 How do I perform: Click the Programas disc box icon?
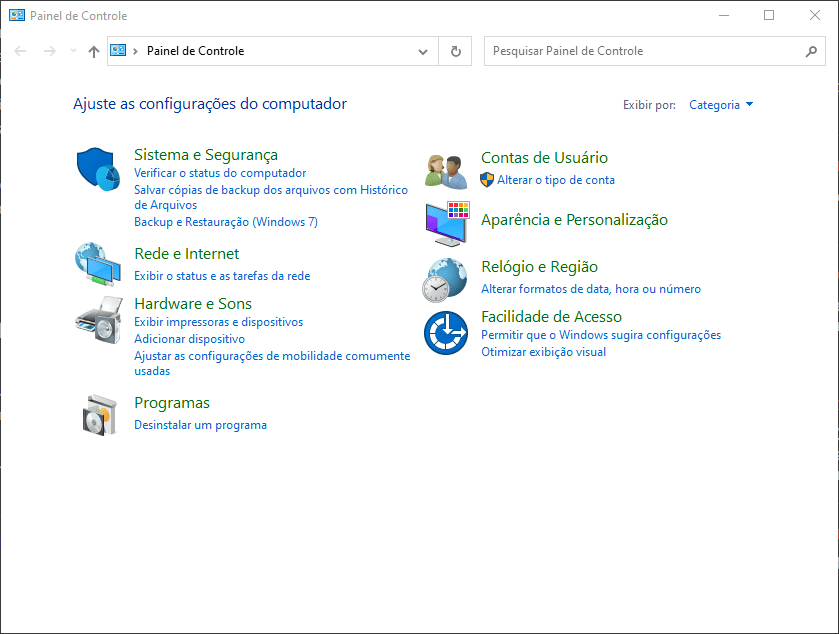point(100,415)
